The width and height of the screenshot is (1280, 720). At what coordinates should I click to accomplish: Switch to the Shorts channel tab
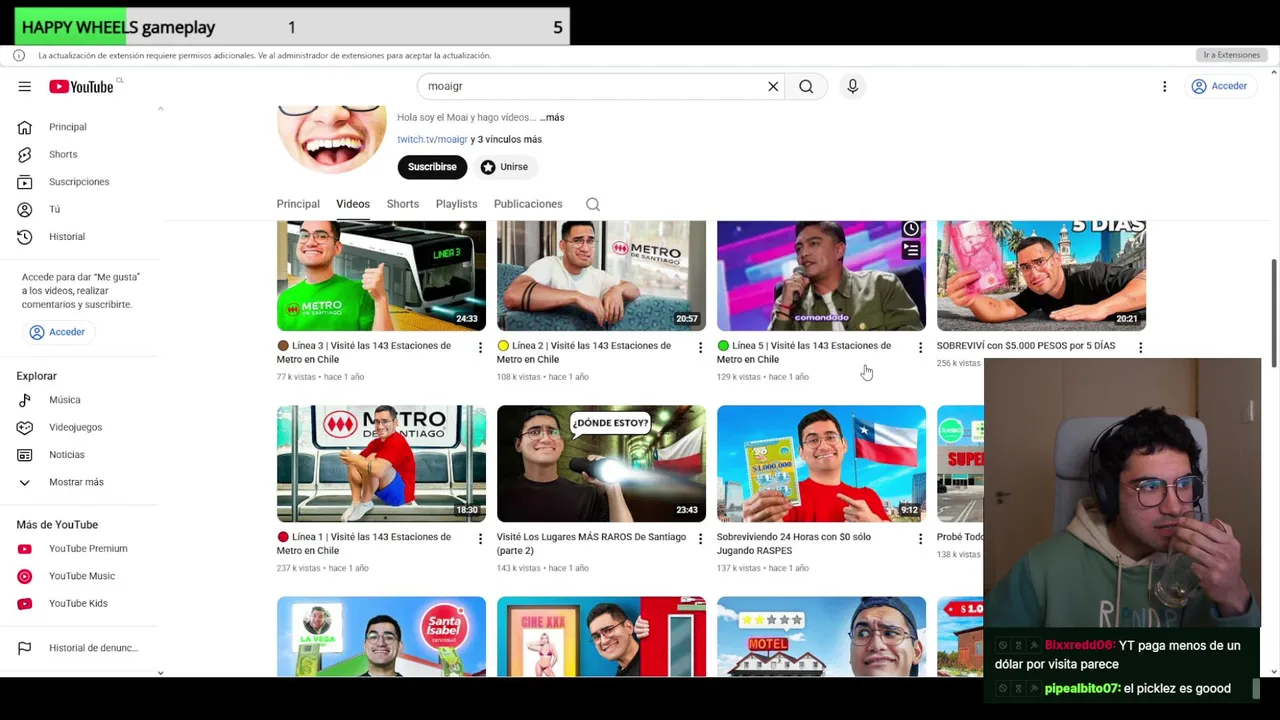click(403, 204)
